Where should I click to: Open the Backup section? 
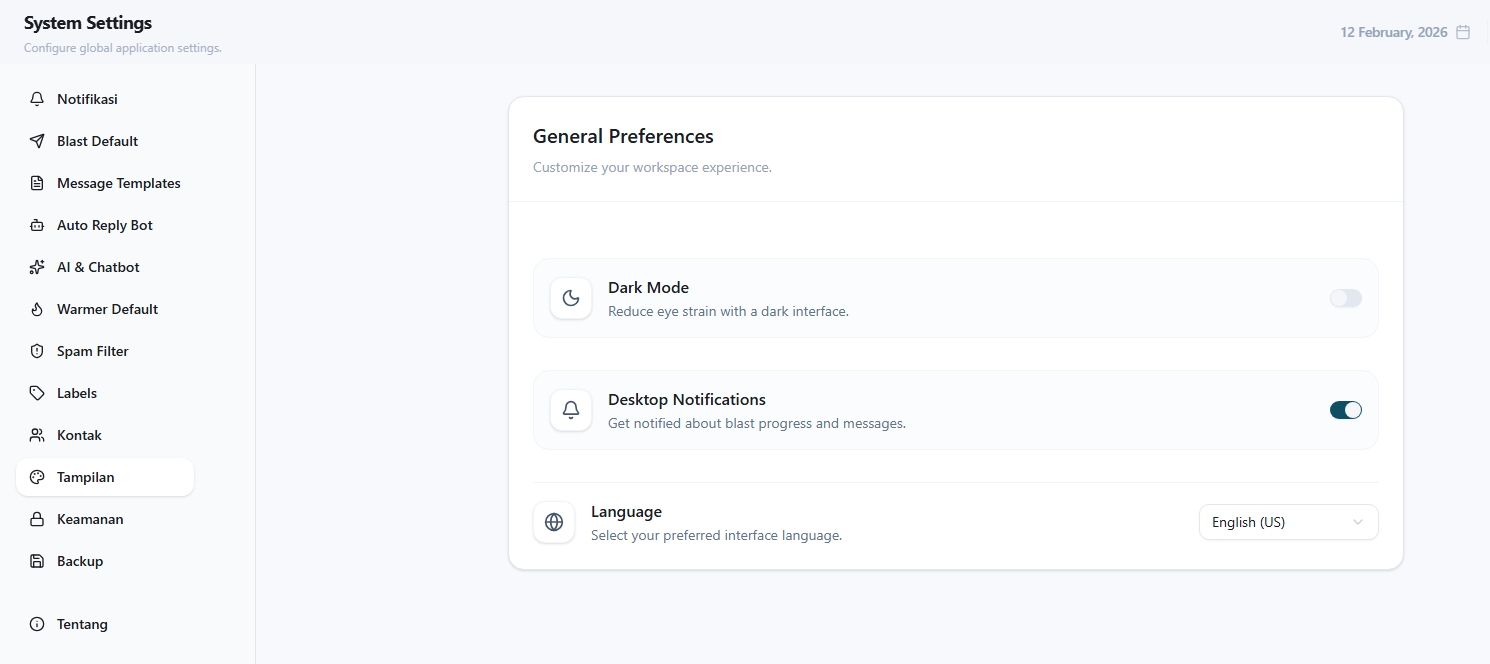click(80, 561)
